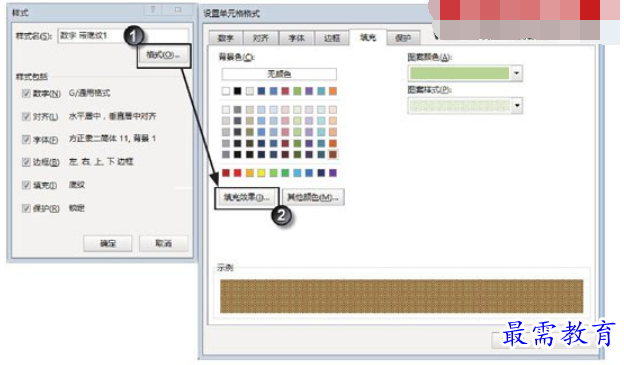Pick the green swatch in theme colors row
Viewport: 624px width, 365px height.
[x=297, y=91]
